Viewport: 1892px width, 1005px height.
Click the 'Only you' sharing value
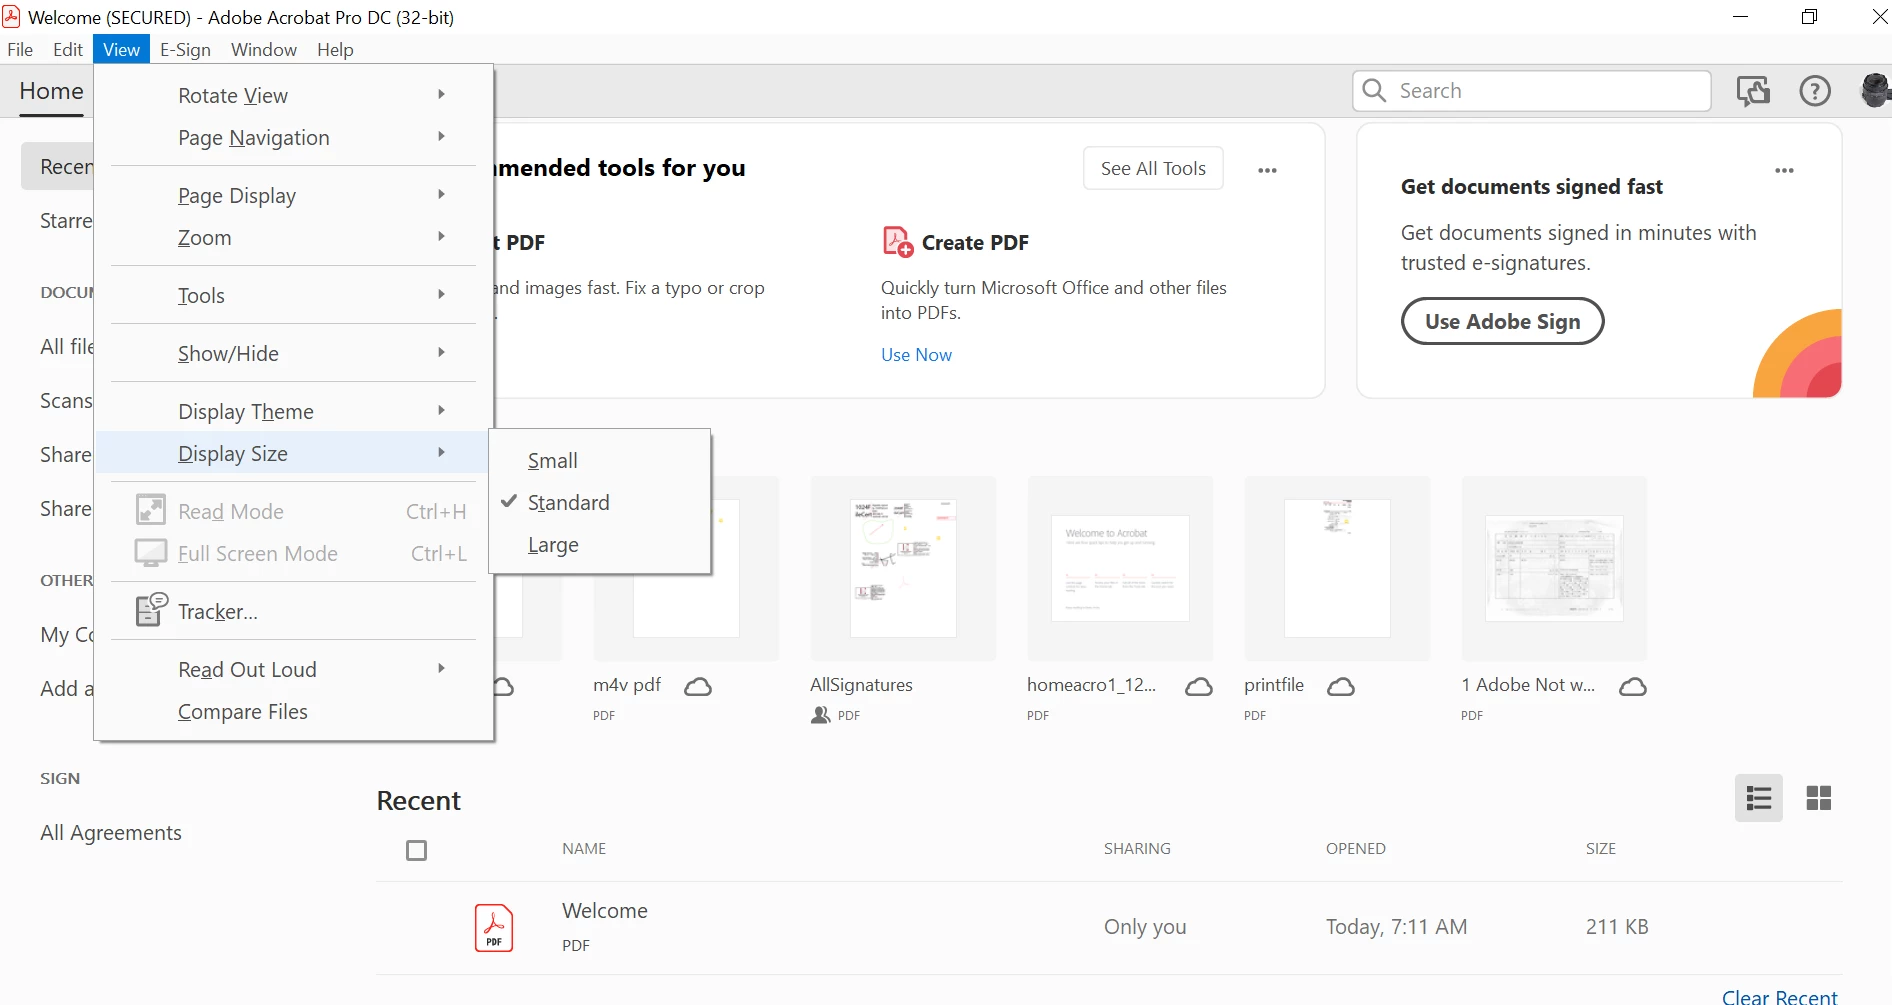(1145, 926)
